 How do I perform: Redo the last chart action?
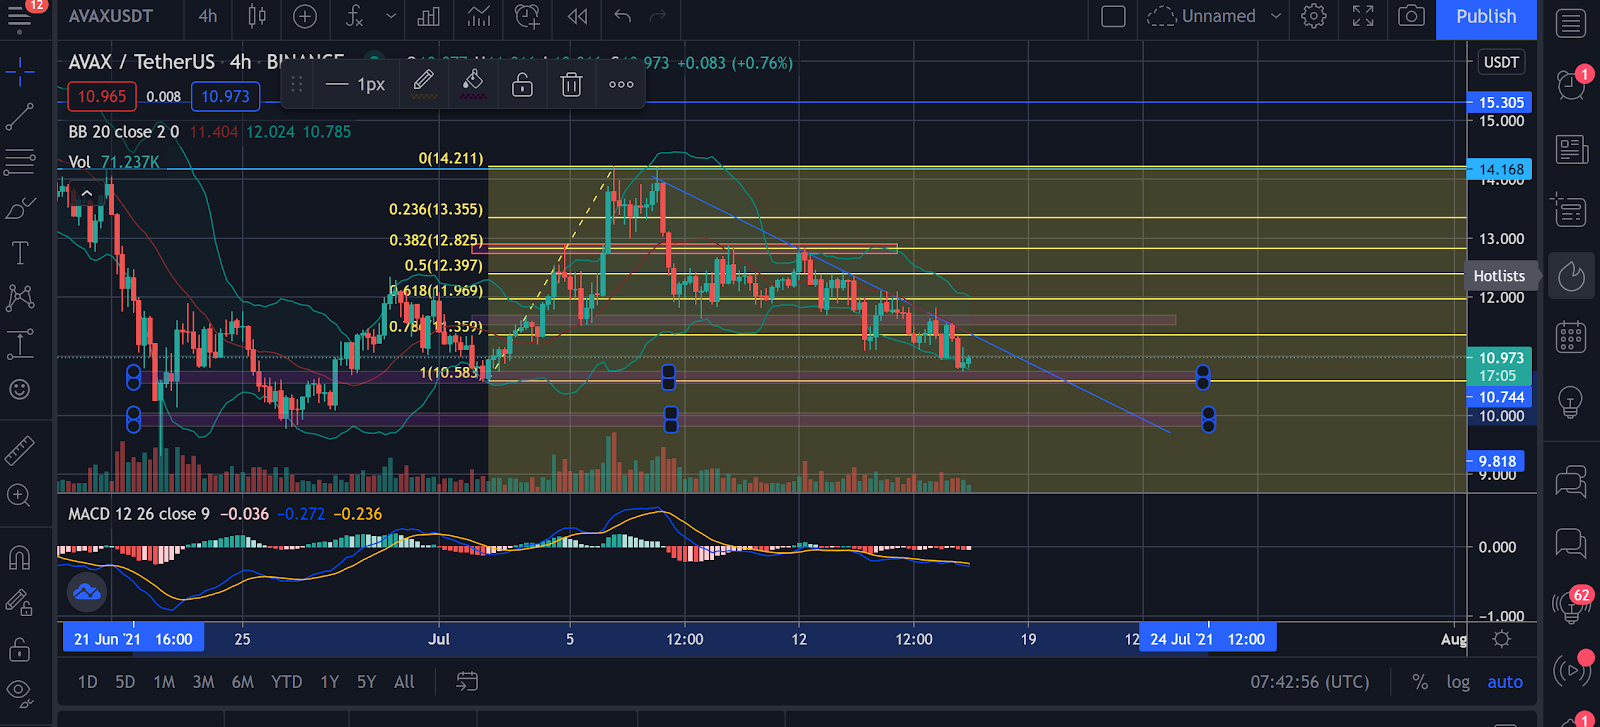tap(658, 16)
